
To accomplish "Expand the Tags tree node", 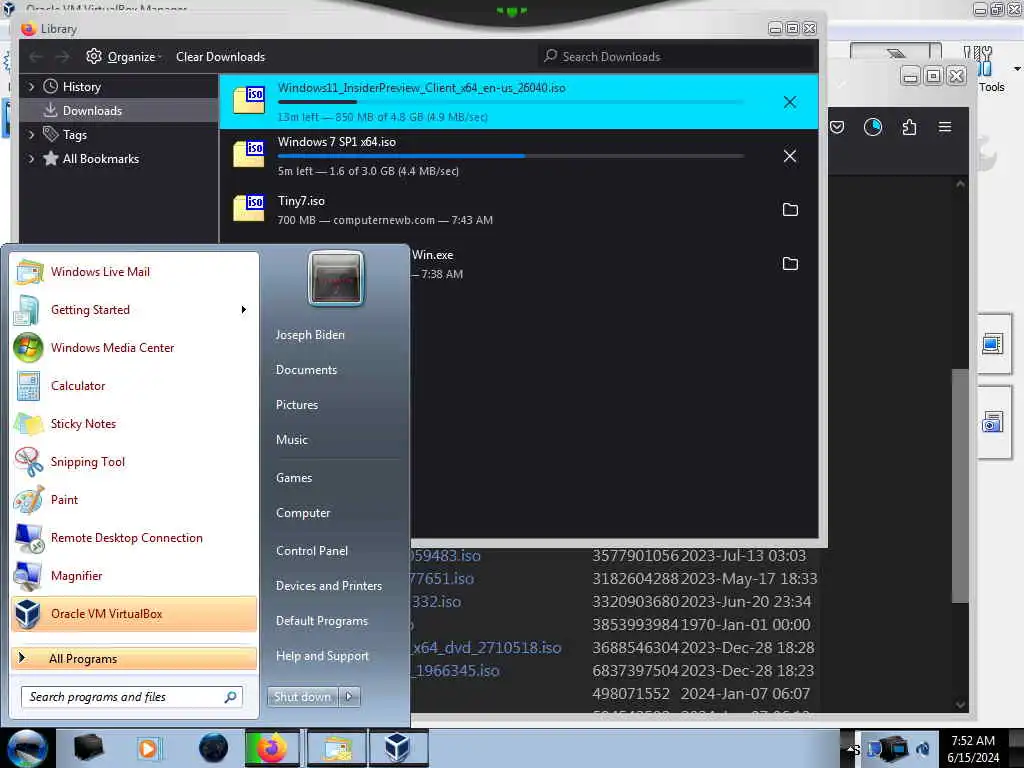I will tap(31, 135).
